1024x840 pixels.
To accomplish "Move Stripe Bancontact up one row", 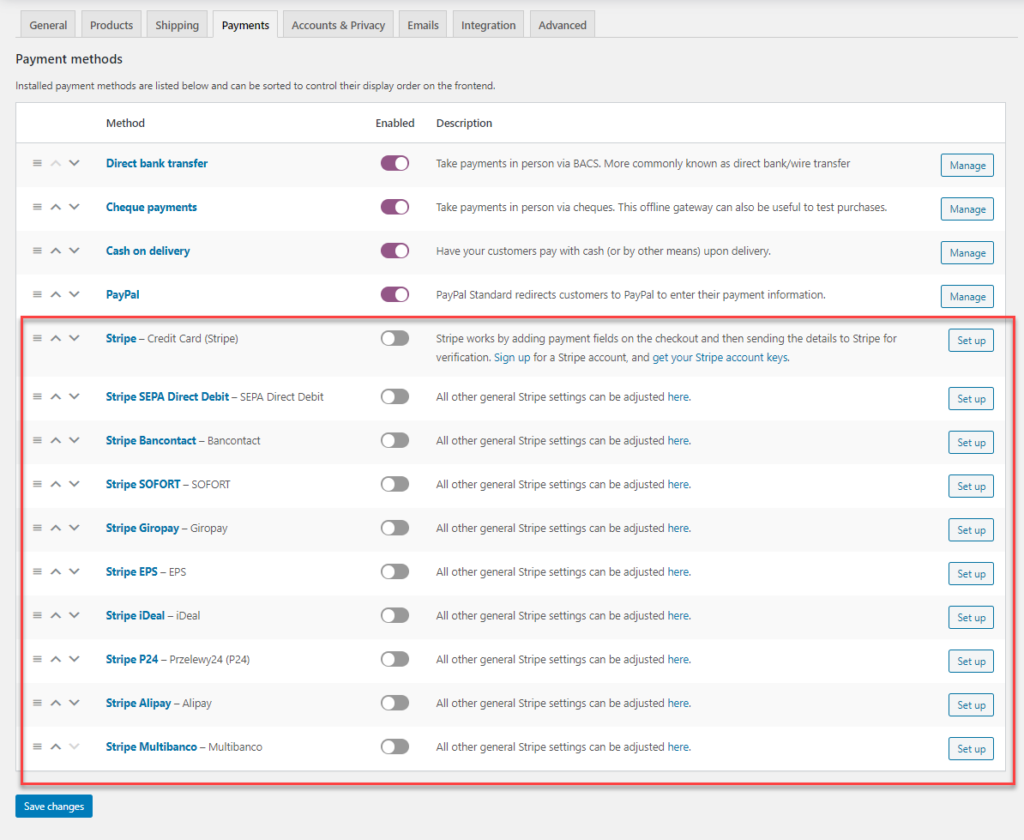I will coord(56,440).
